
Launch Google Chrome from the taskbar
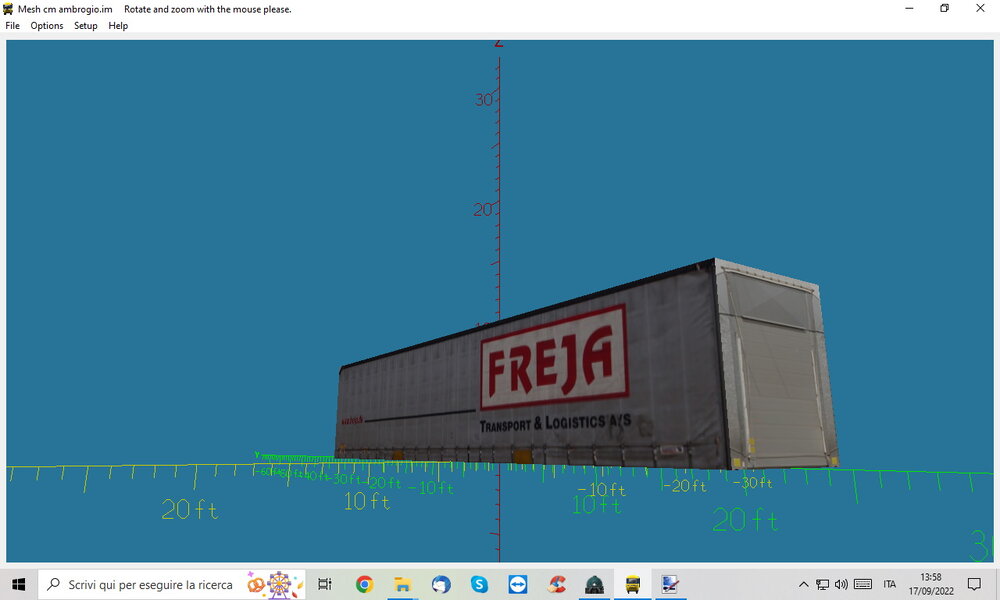(x=364, y=584)
